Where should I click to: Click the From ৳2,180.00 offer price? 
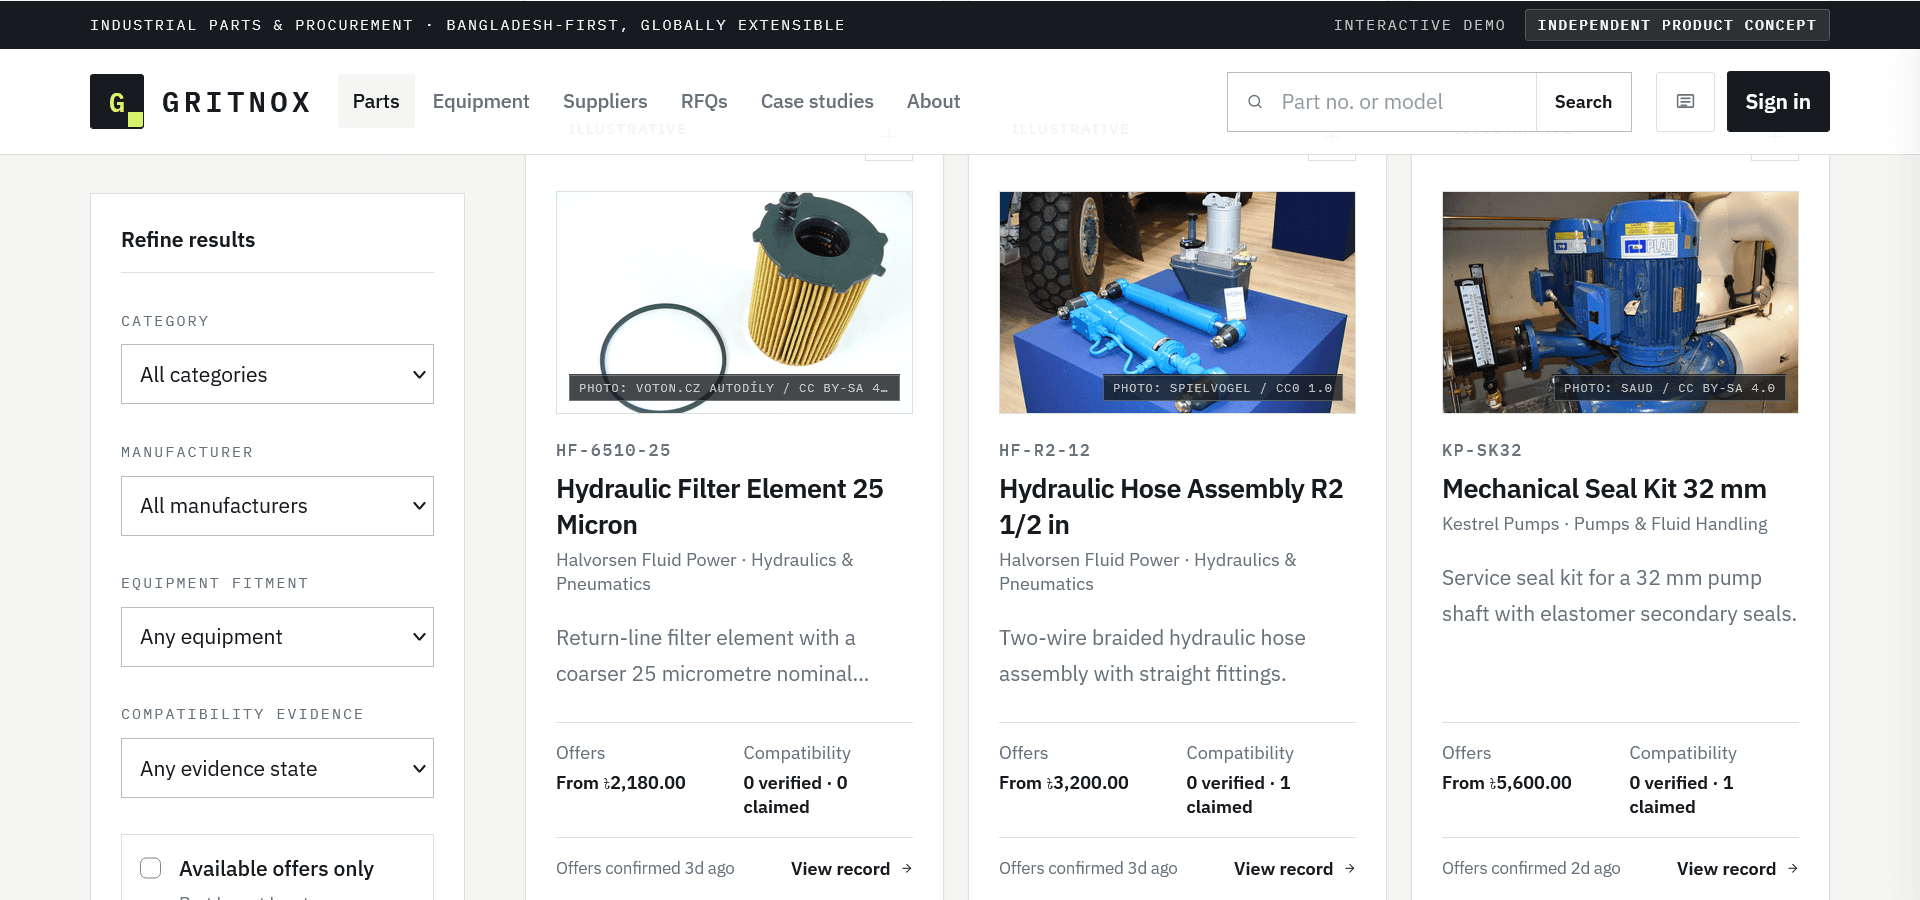pos(621,783)
